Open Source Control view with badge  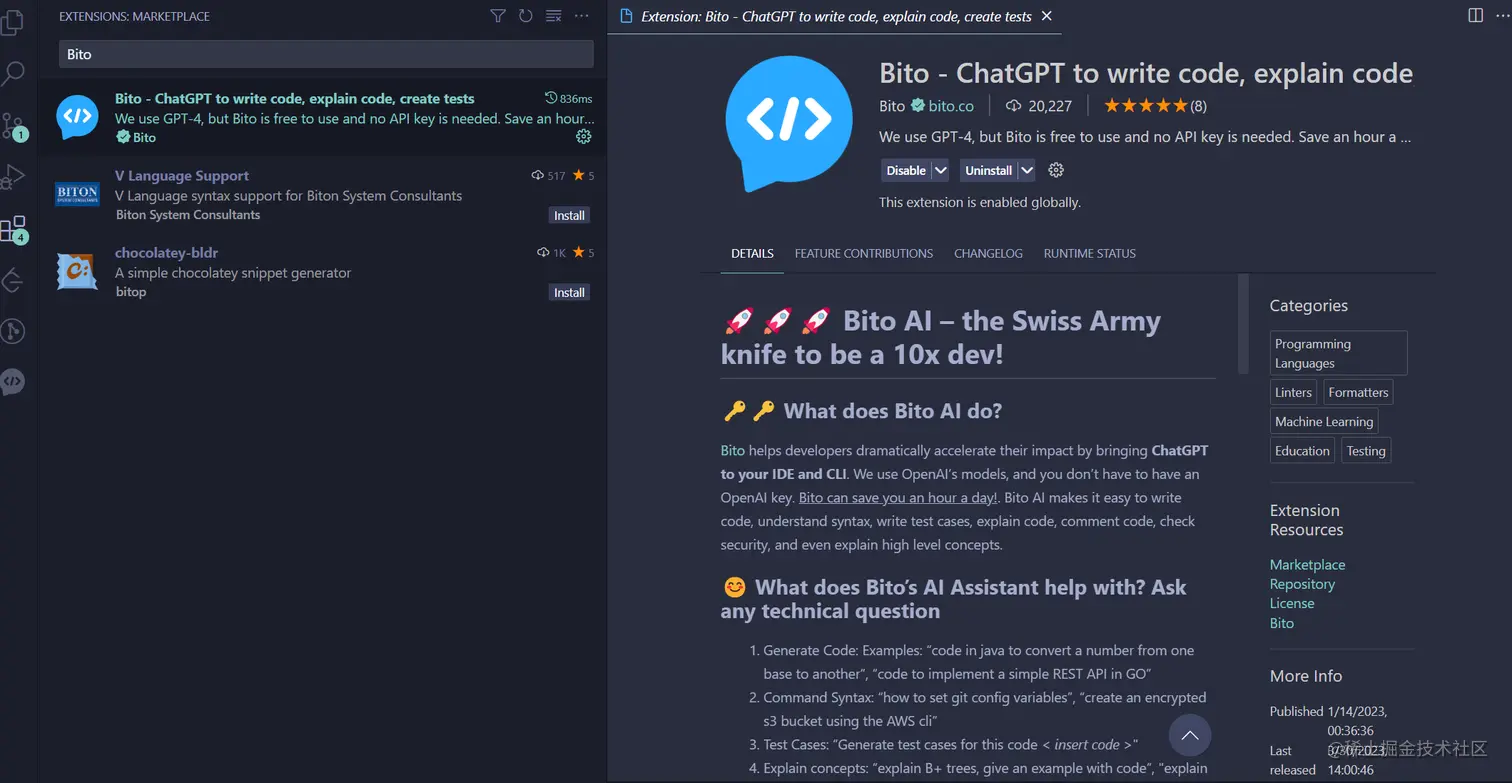(13, 125)
